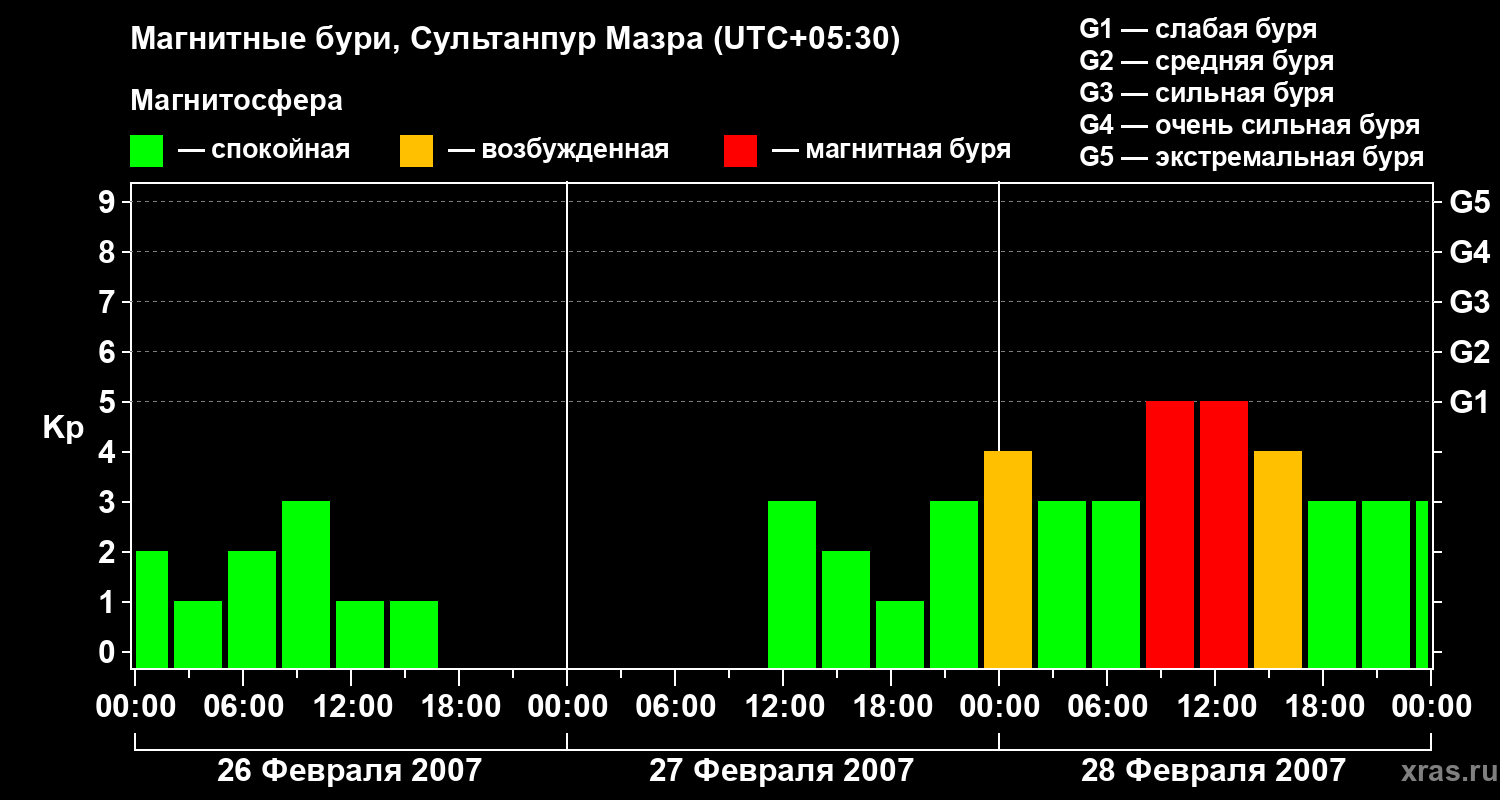This screenshot has height=800, width=1500.
Task: Click the Kp 1 green bar on 27 February
Action: tap(900, 634)
